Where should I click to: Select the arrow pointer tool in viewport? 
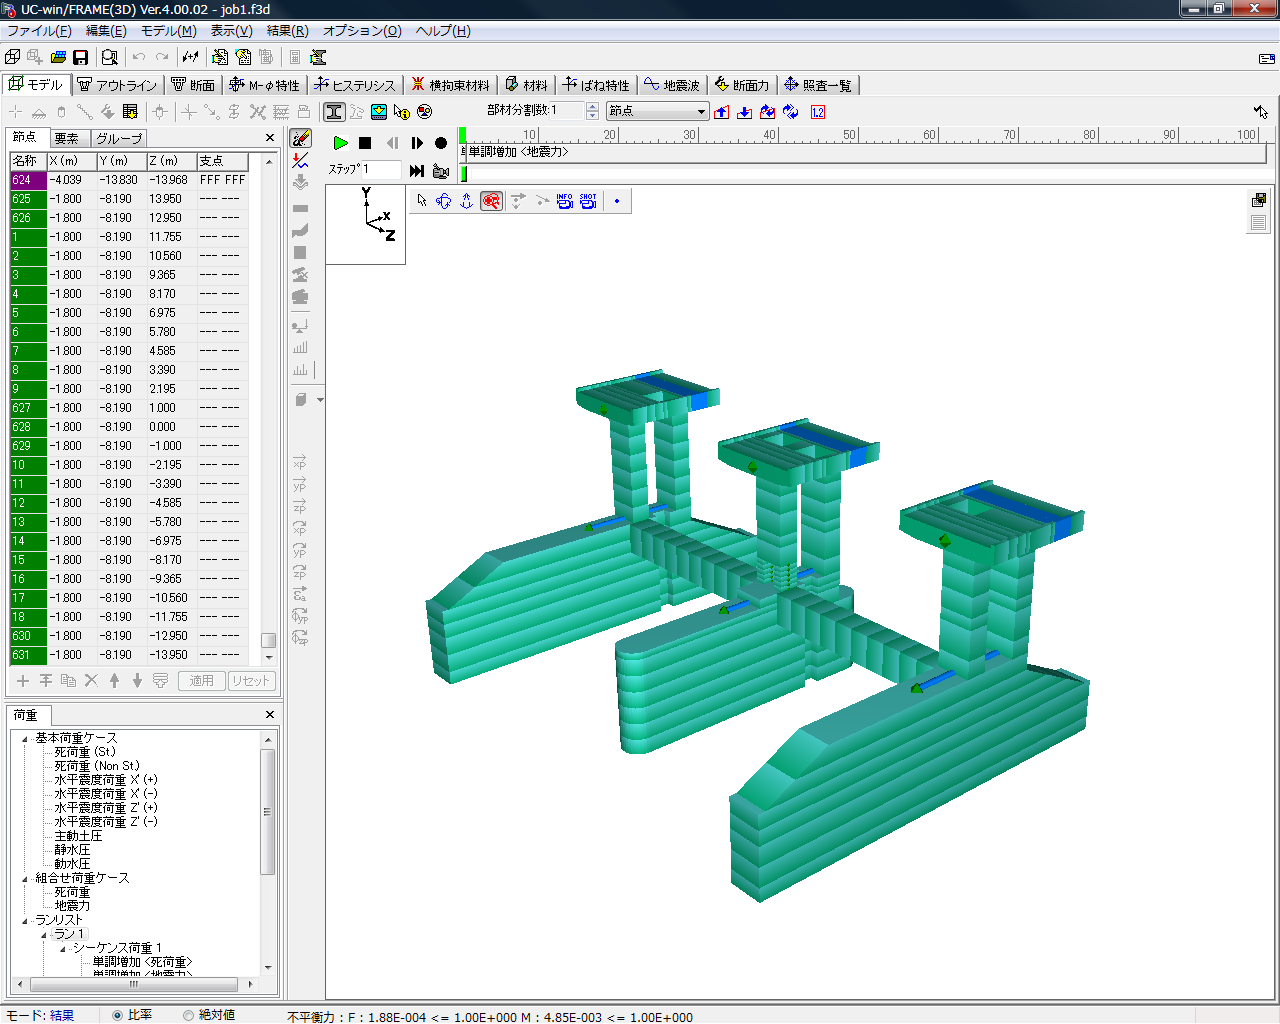(x=422, y=201)
